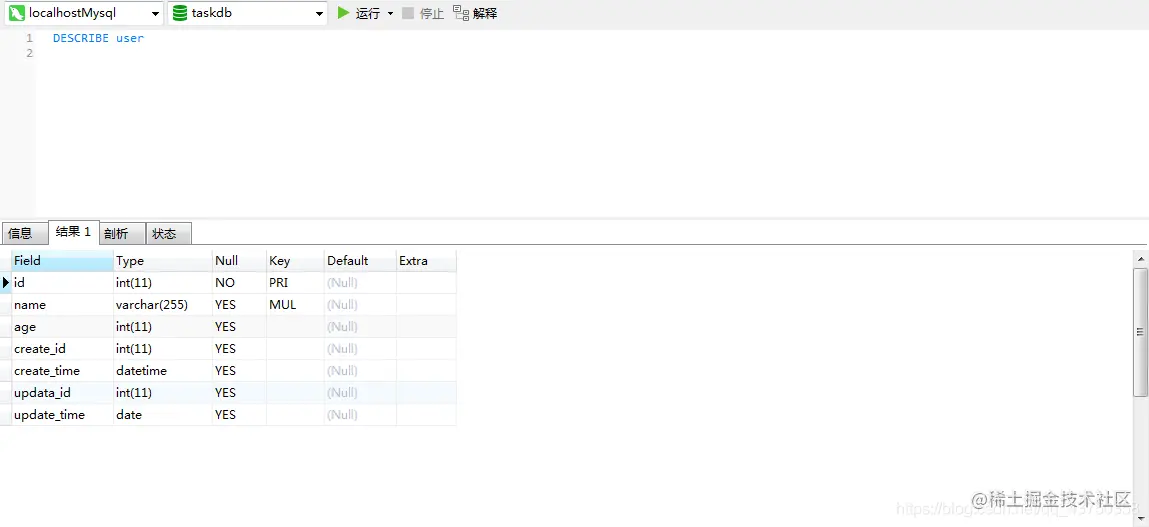Select the 'update_time' field cell
Image resolution: width=1149 pixels, height=527 pixels.
coord(62,414)
